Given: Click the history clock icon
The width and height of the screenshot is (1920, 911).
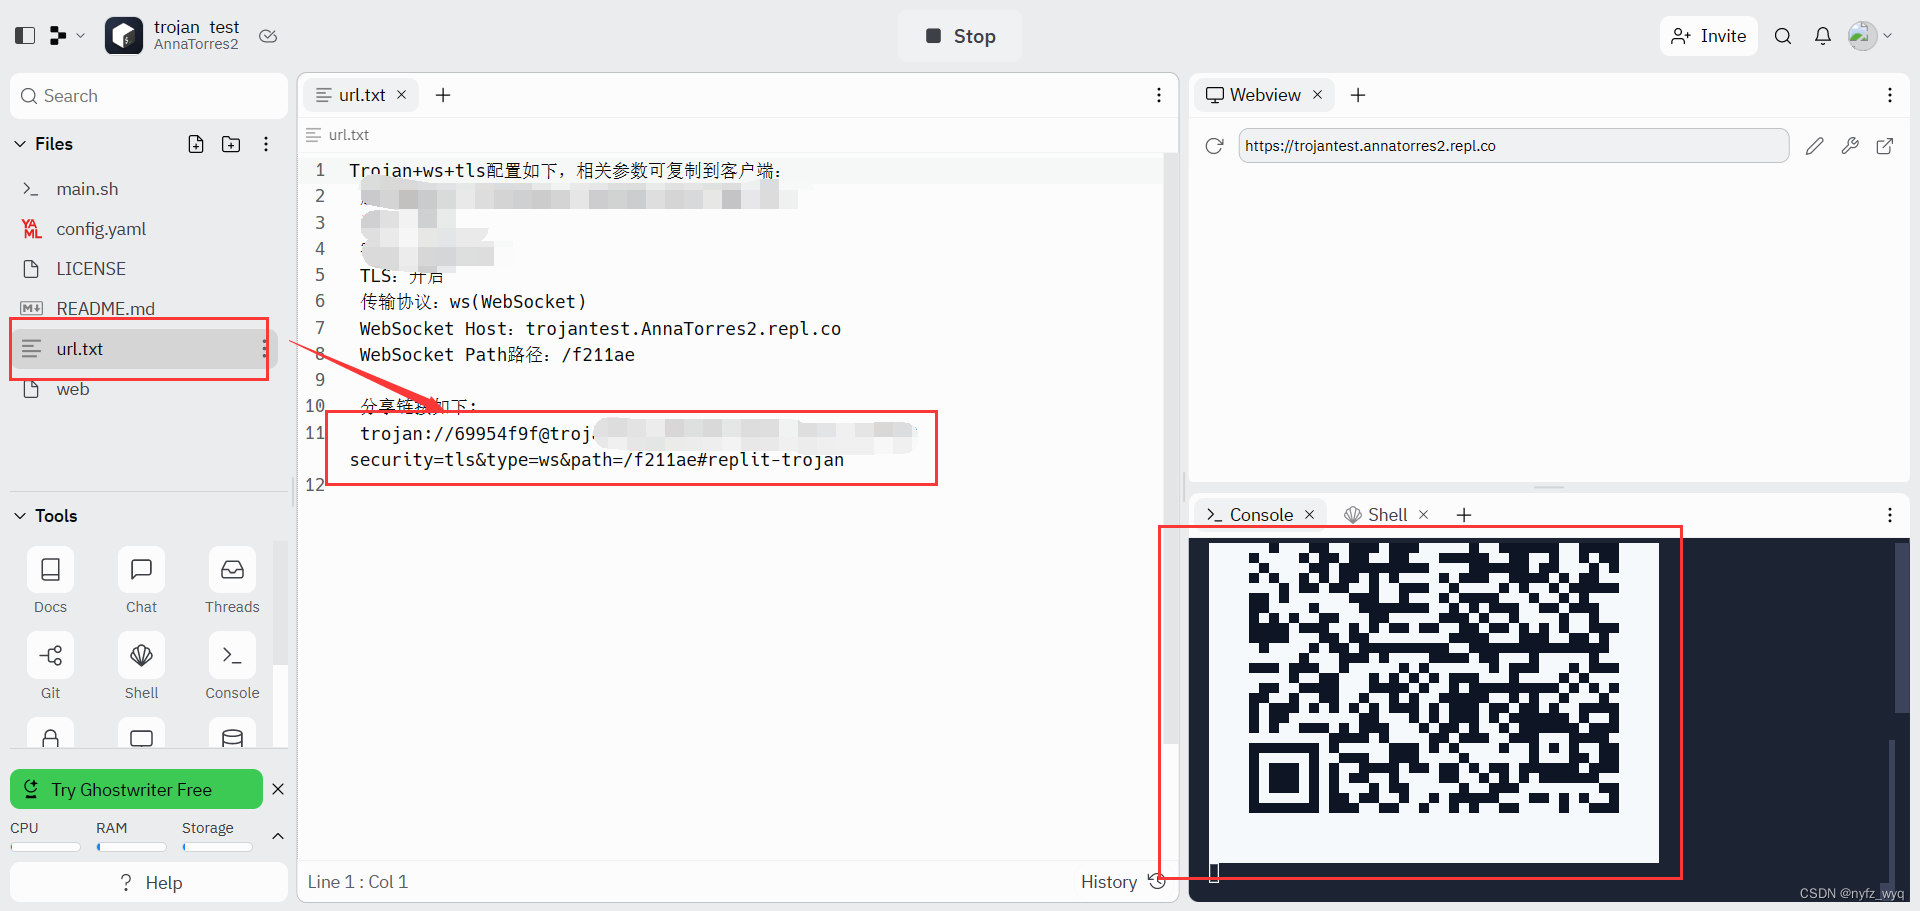Looking at the screenshot, I should (1157, 881).
